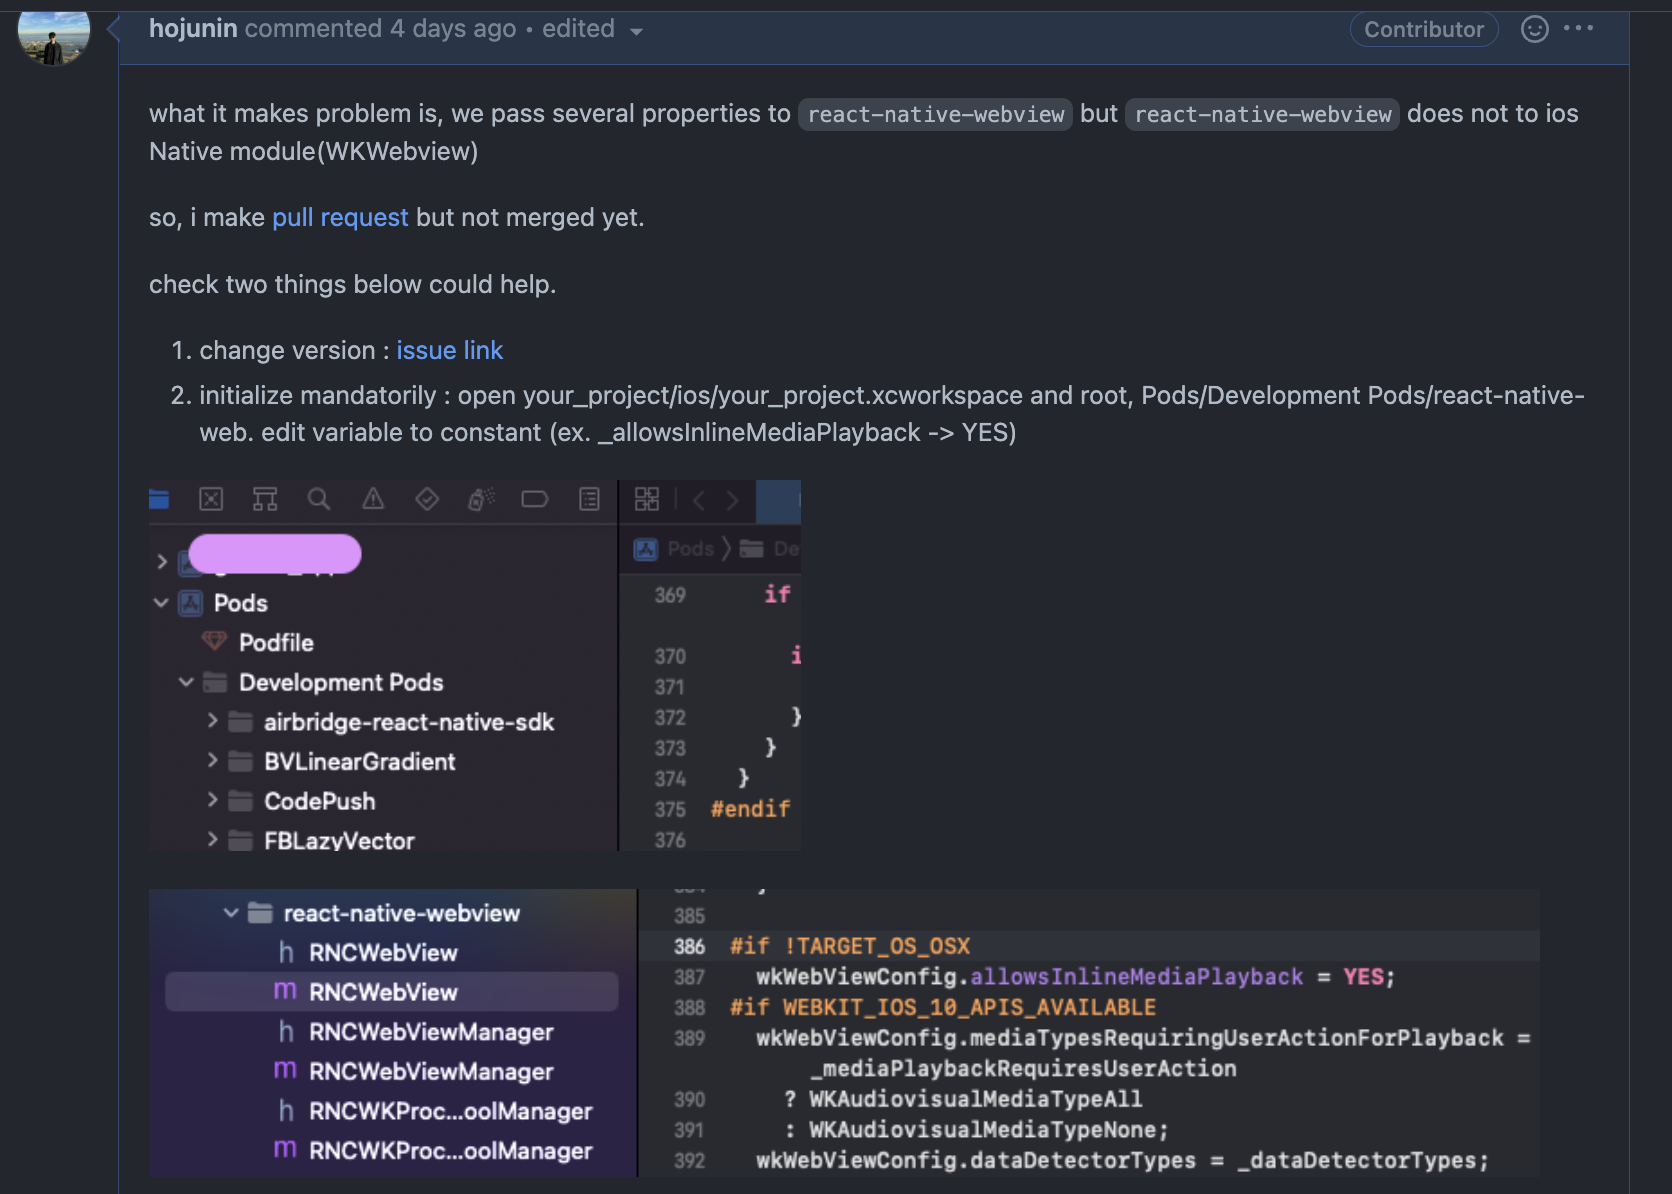Image resolution: width=1672 pixels, height=1194 pixels.
Task: Select the Breakpoint navigator tag icon
Action: coord(535,499)
